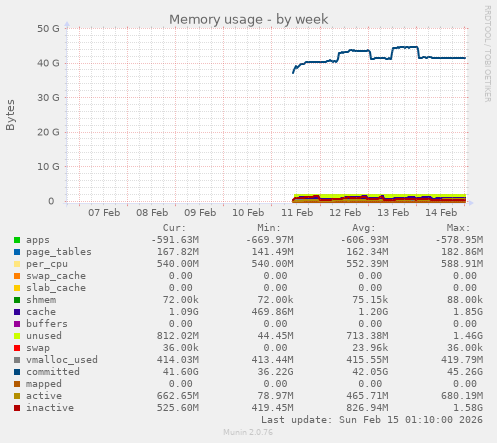Click the 'inactive' legend label
497x443 pixels.
tap(50, 408)
